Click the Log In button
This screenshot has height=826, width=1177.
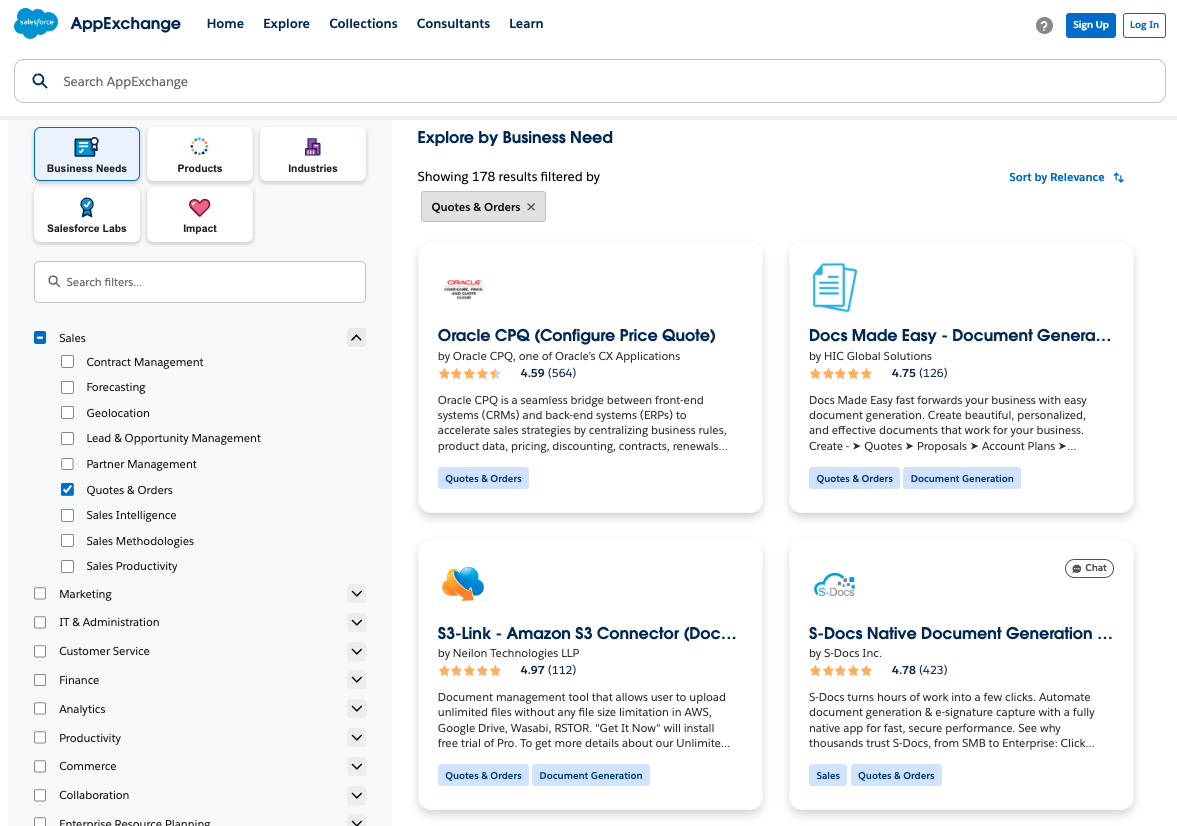(1144, 25)
